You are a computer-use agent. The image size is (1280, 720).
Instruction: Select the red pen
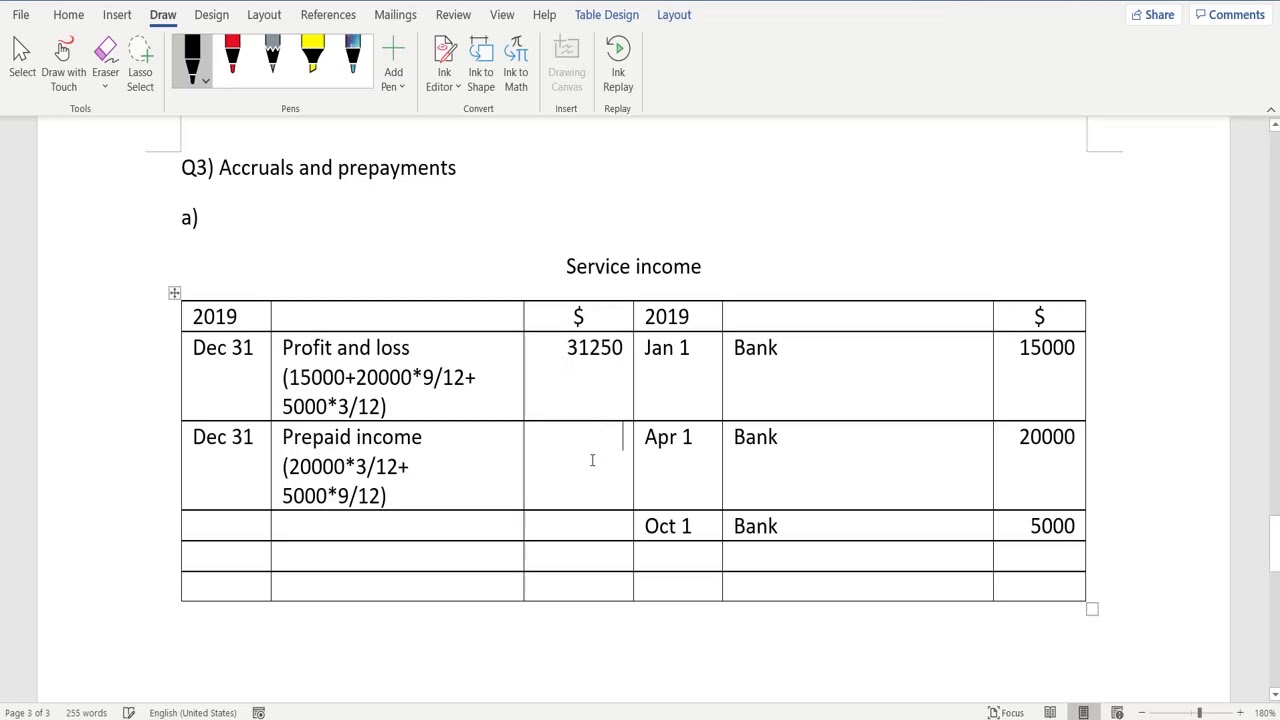click(232, 55)
